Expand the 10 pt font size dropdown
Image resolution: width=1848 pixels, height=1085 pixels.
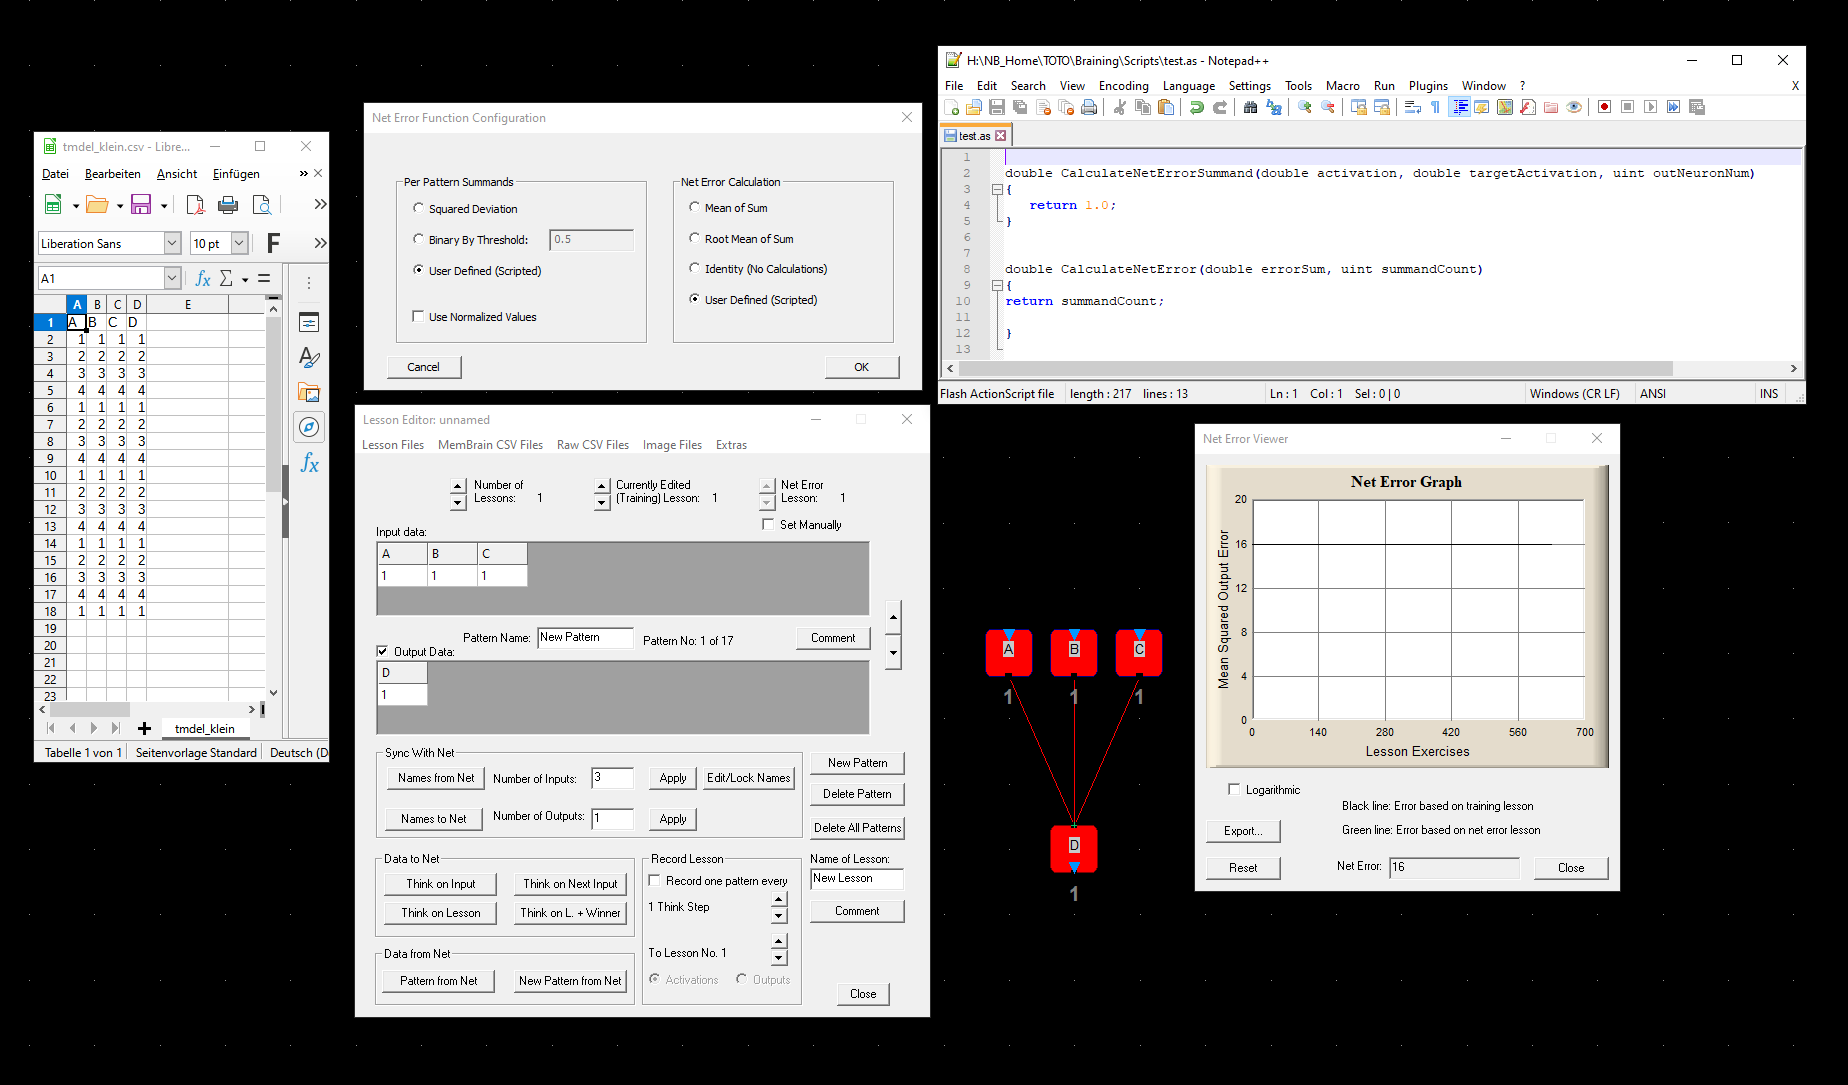[239, 243]
